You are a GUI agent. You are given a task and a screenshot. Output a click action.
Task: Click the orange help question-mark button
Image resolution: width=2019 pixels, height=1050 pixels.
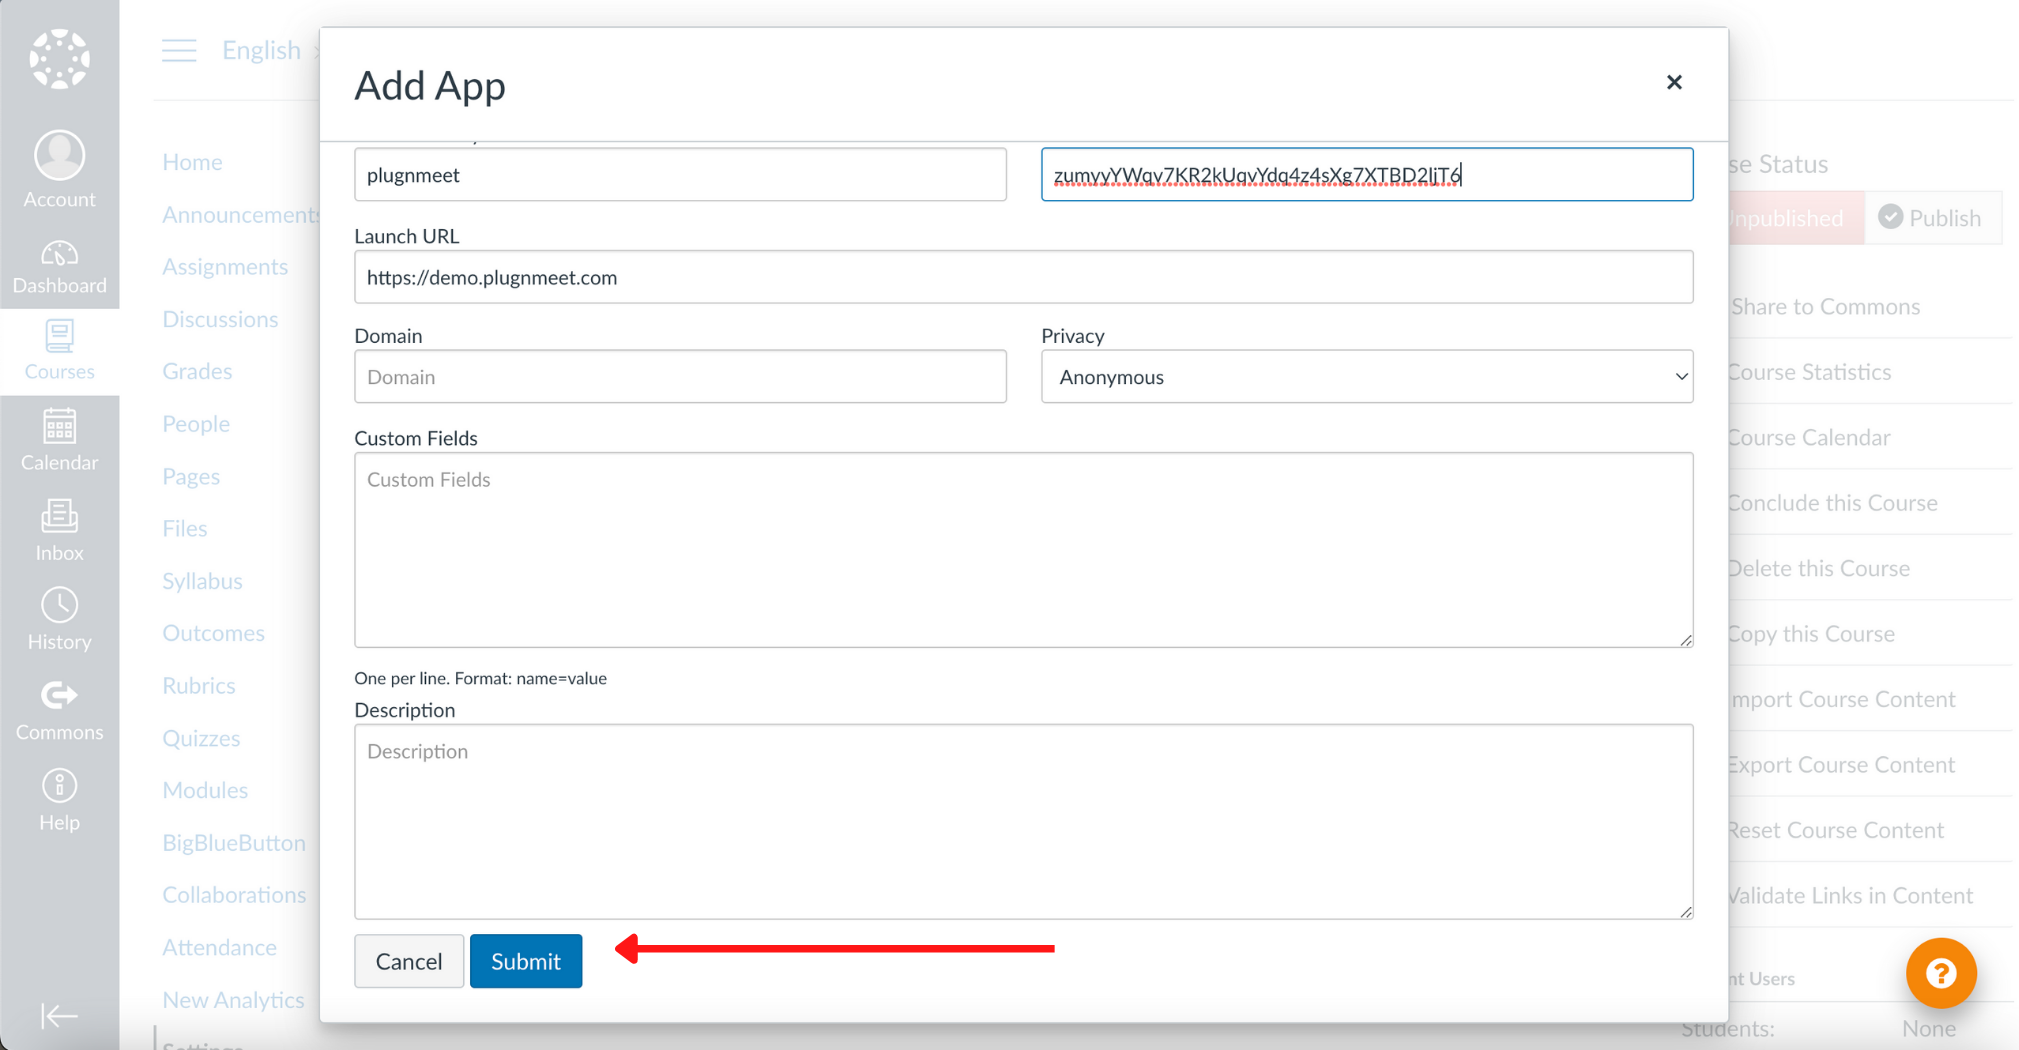click(1941, 973)
